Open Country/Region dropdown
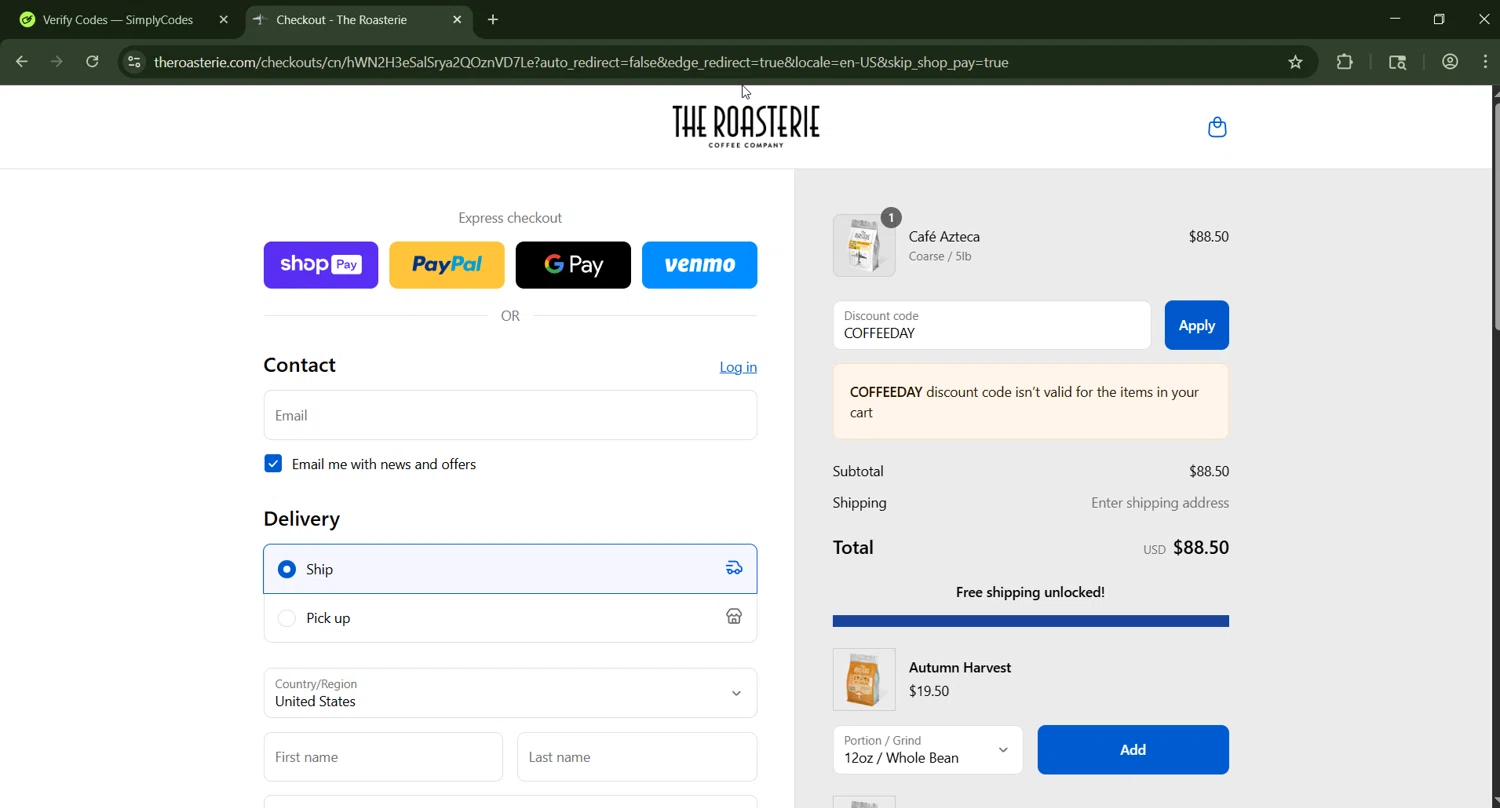The width and height of the screenshot is (1500, 808). (510, 693)
